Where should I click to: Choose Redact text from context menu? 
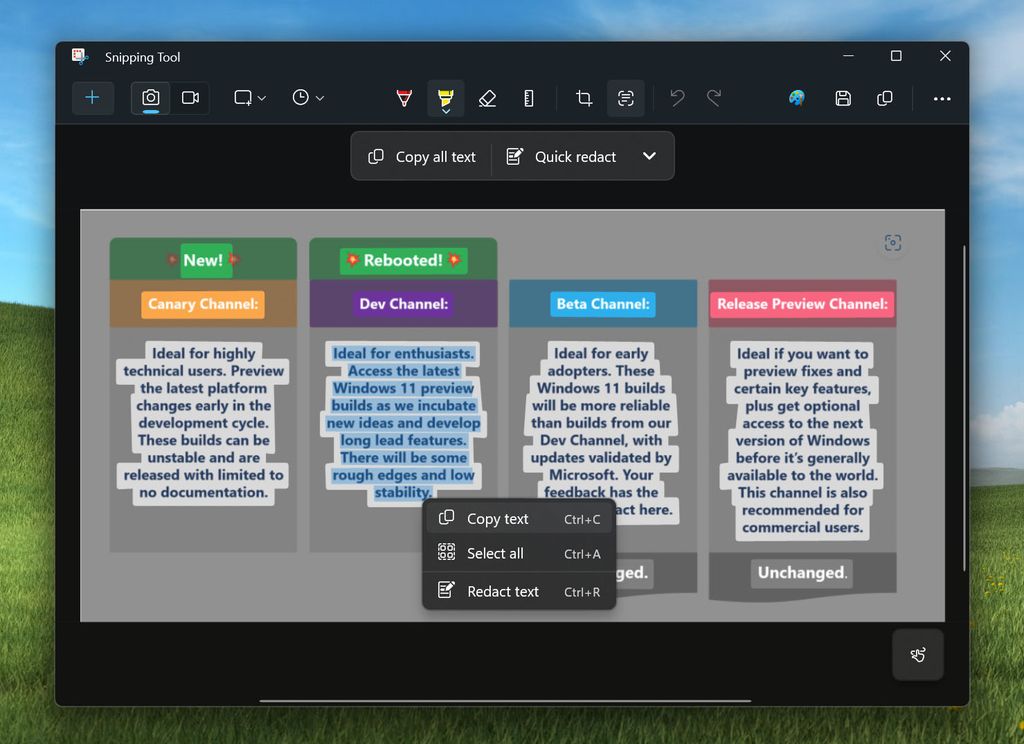[503, 591]
